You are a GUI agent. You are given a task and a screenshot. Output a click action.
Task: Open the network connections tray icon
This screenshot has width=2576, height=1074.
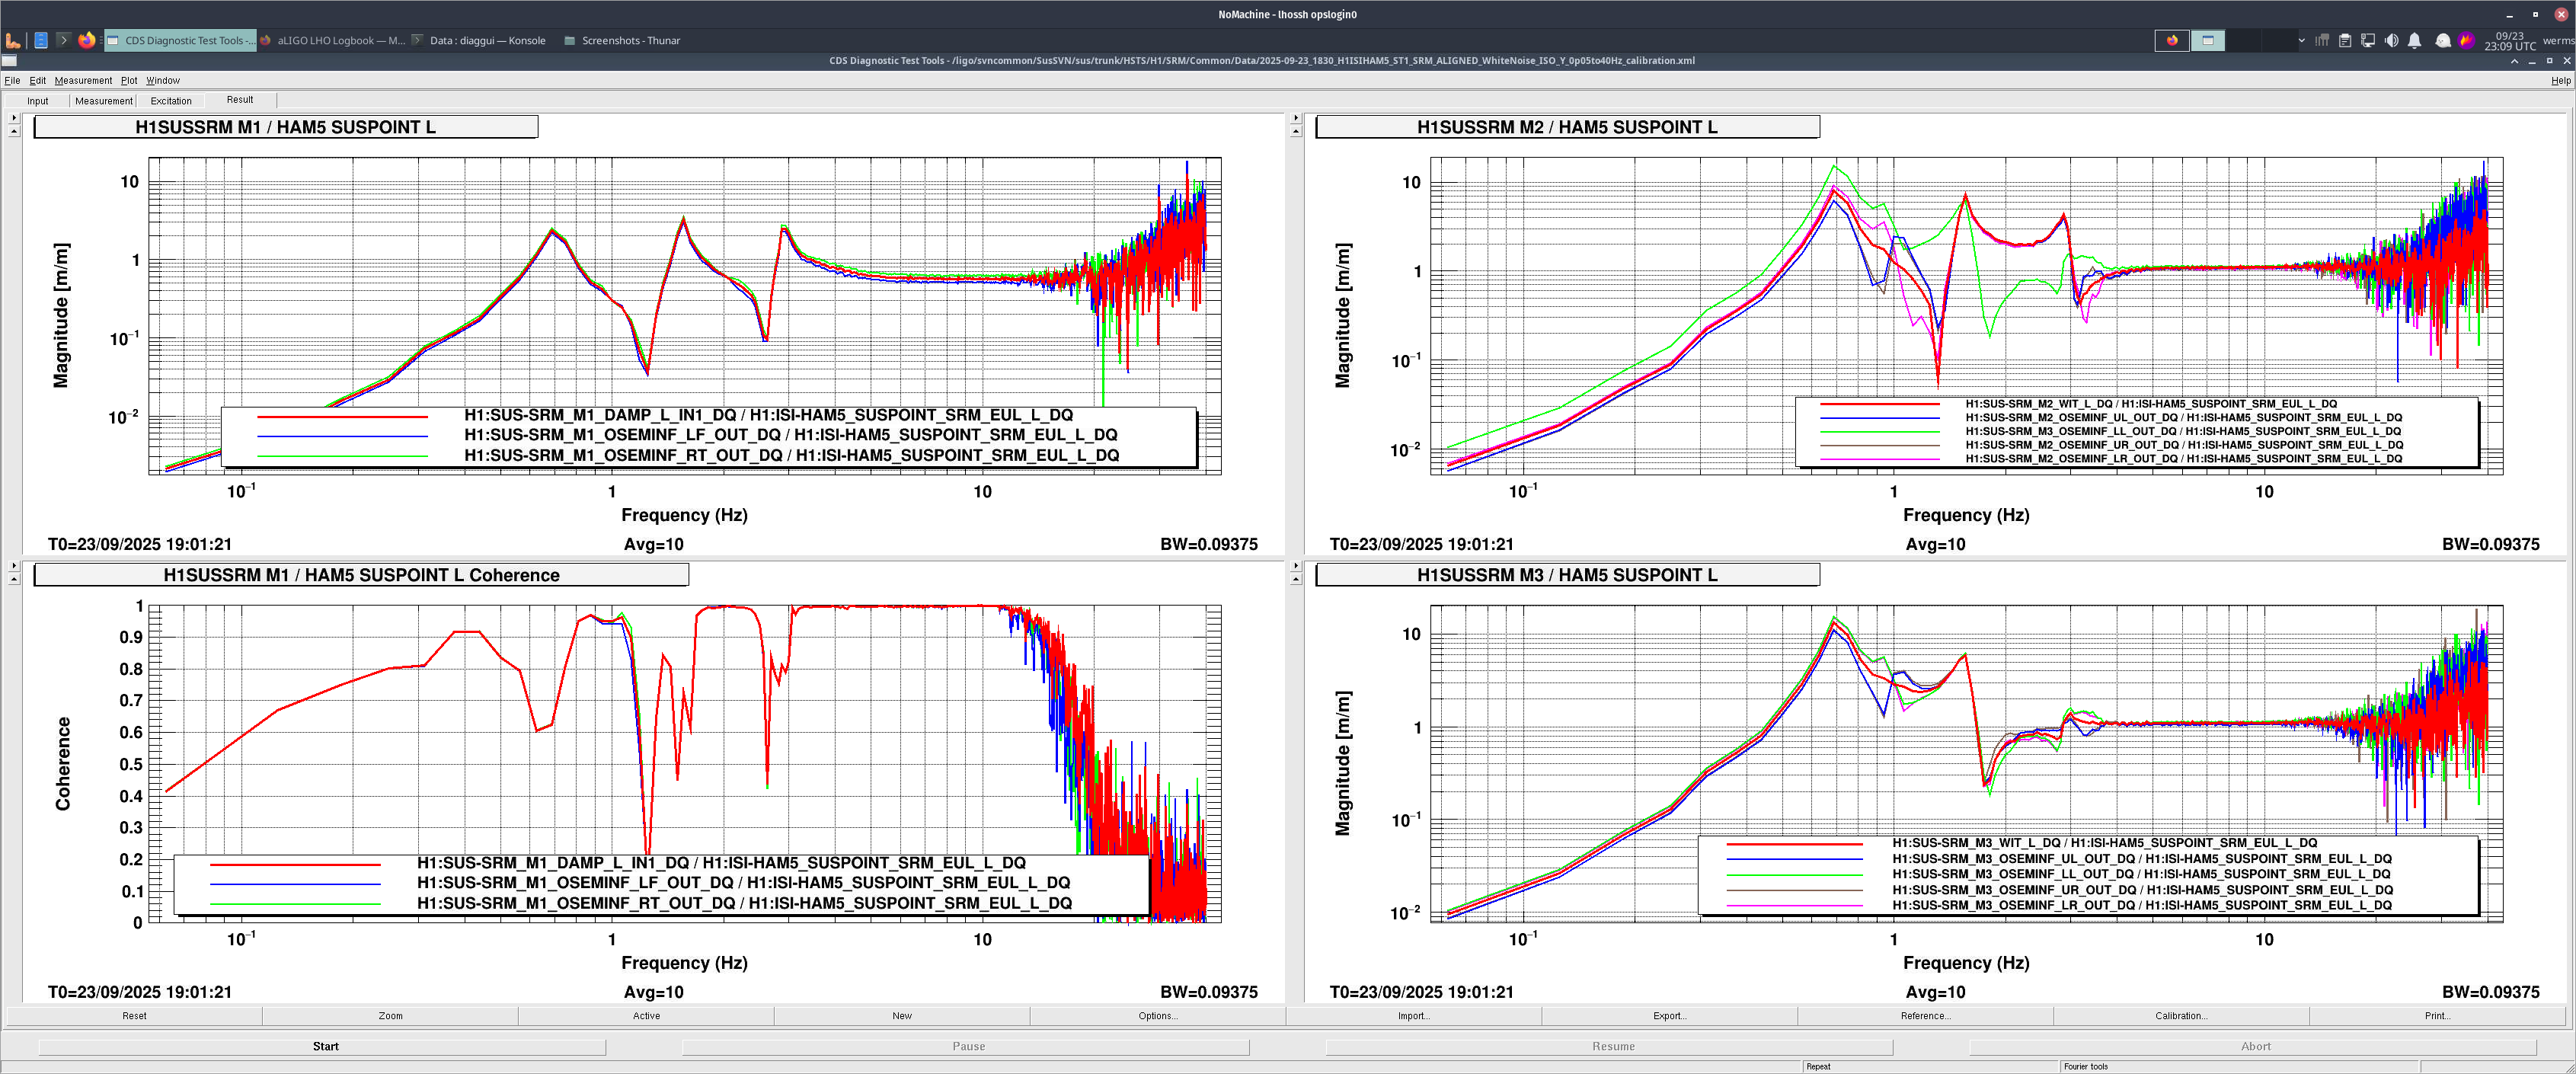[x=2368, y=40]
